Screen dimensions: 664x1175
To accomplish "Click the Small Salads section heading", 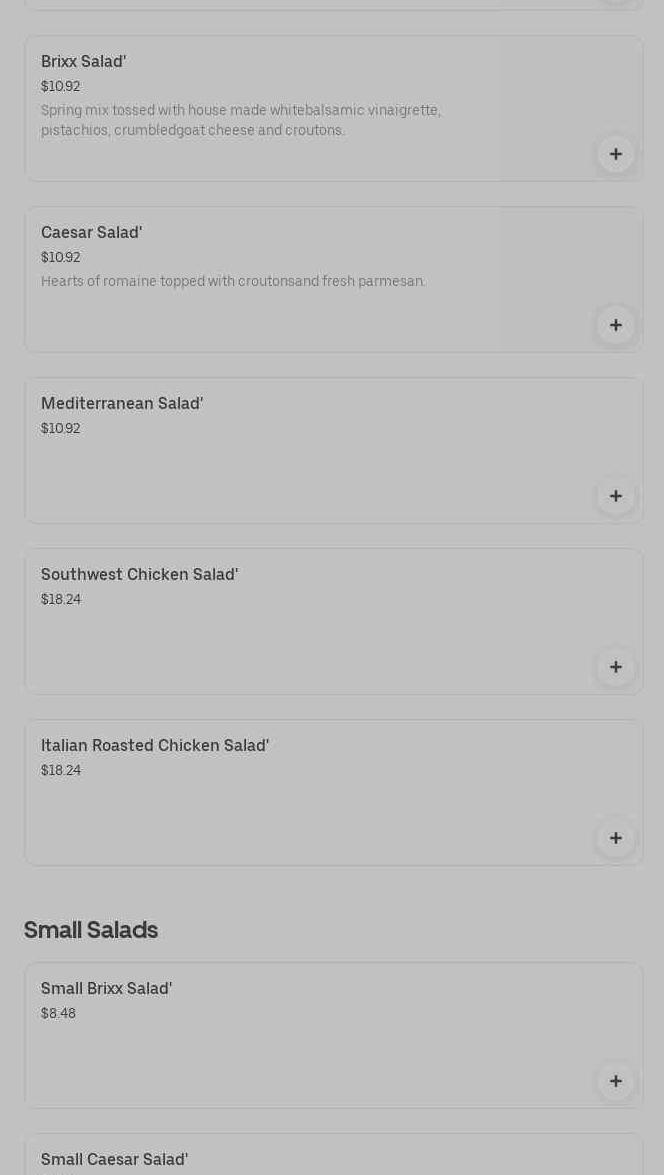I will point(91,930).
